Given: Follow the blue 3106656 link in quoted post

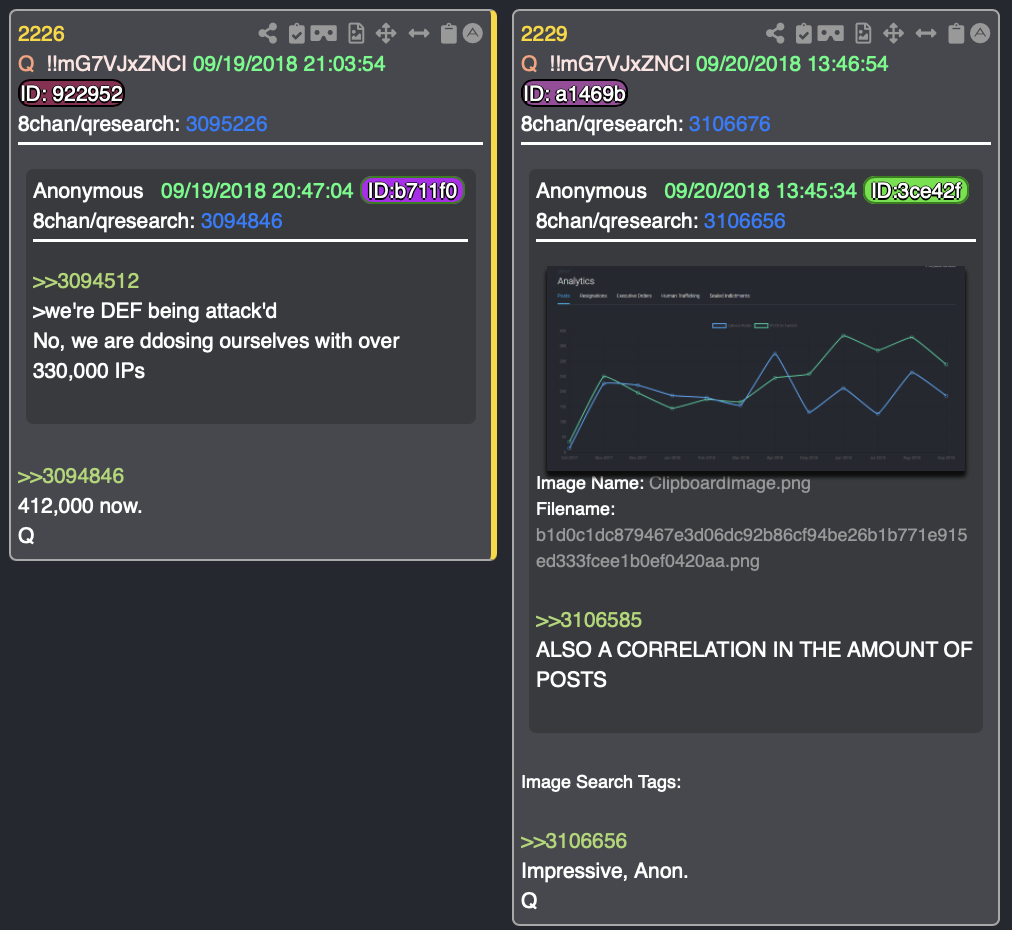Looking at the screenshot, I should tap(744, 221).
